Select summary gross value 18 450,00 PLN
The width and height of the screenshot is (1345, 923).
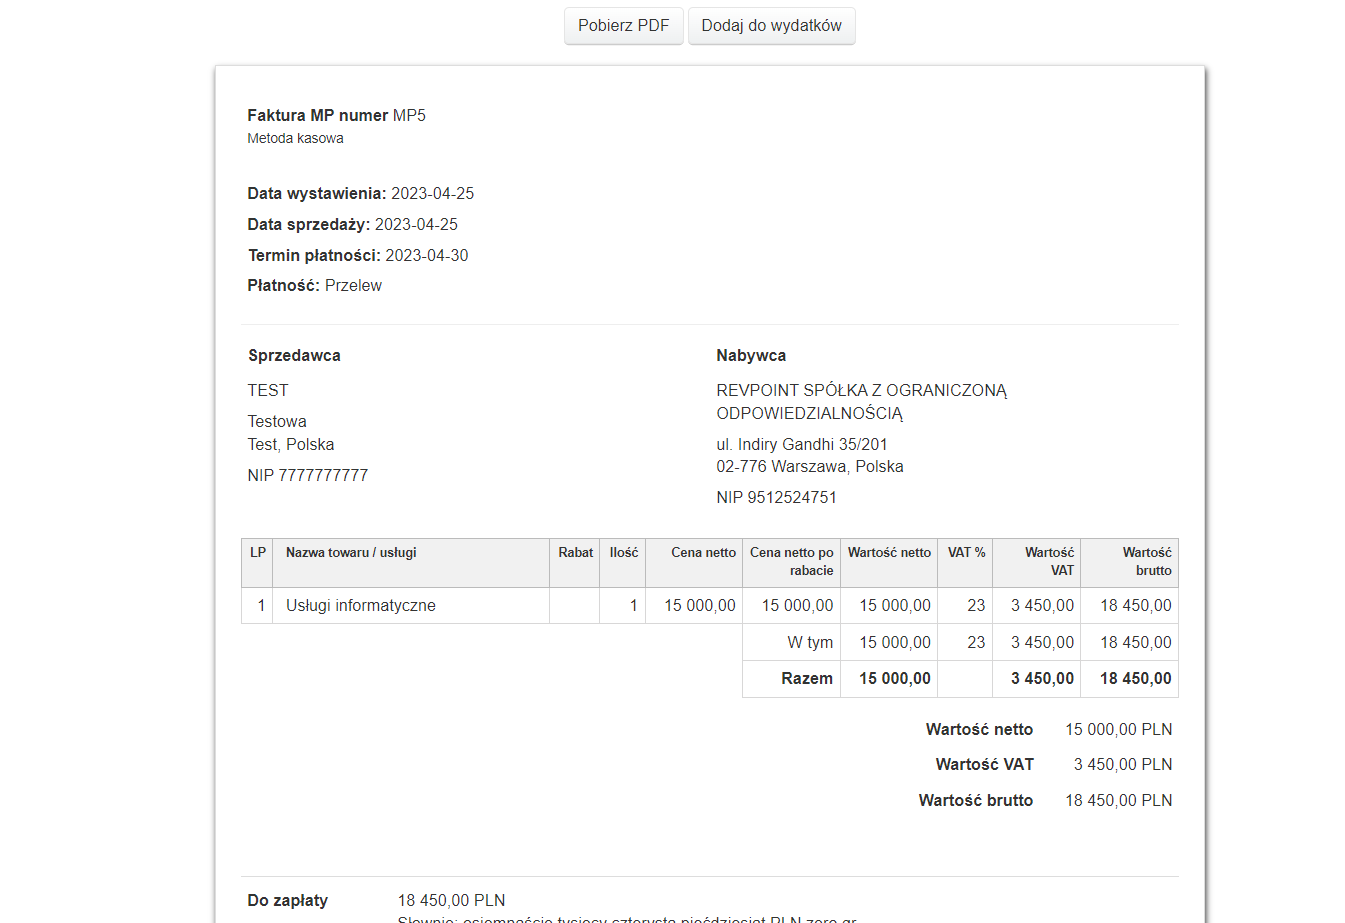[1119, 800]
